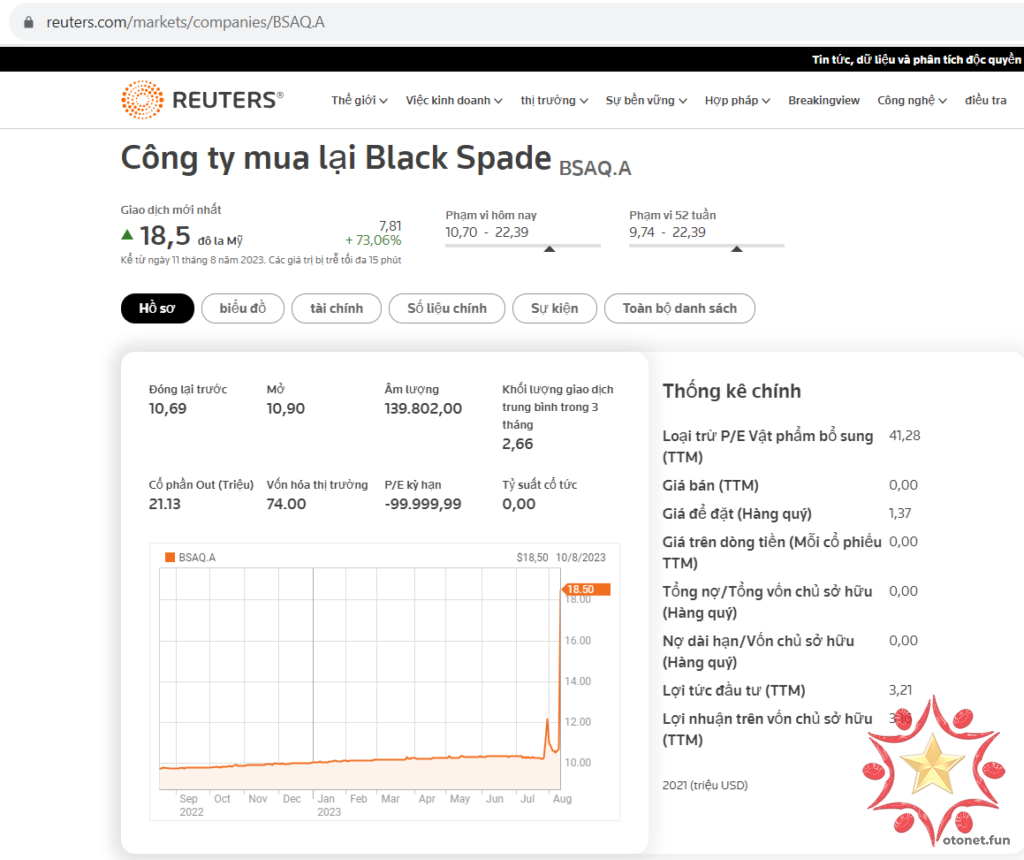Image resolution: width=1024 pixels, height=860 pixels.
Task: Go to the Số liệu chính tab
Action: click(446, 308)
